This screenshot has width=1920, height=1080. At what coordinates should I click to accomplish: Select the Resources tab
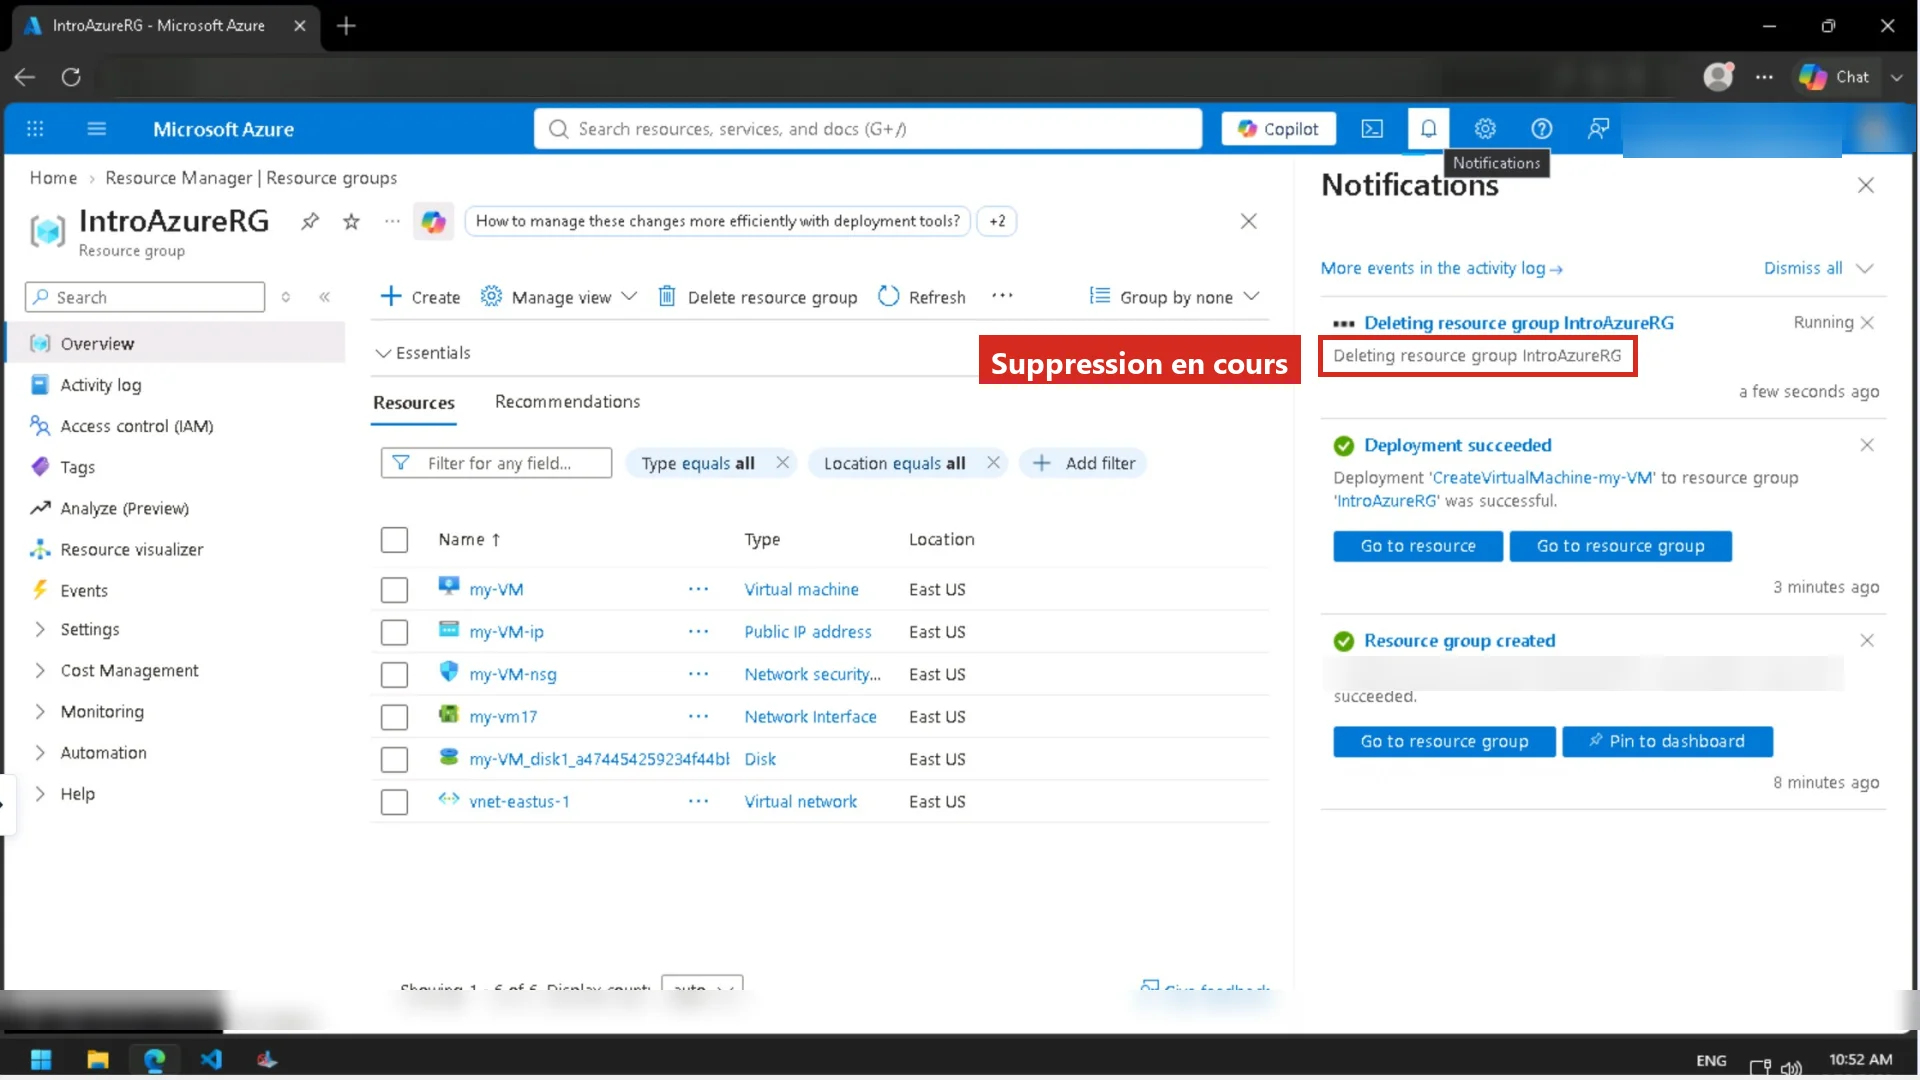(414, 403)
